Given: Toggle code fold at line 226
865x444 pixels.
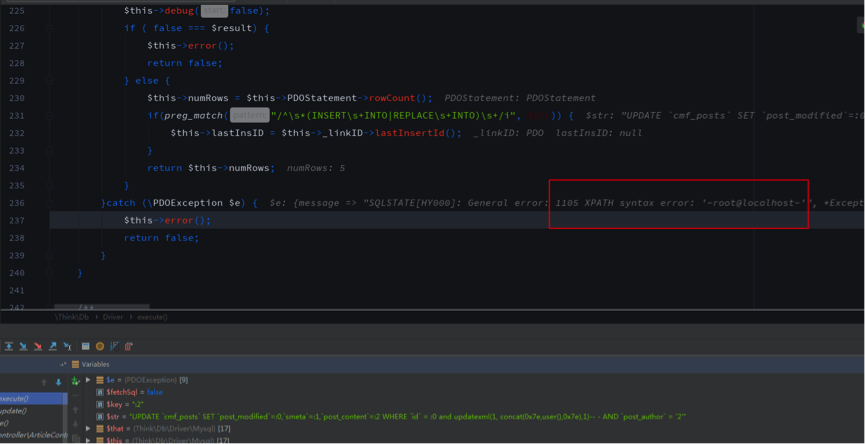Looking at the screenshot, I should coord(50,28).
